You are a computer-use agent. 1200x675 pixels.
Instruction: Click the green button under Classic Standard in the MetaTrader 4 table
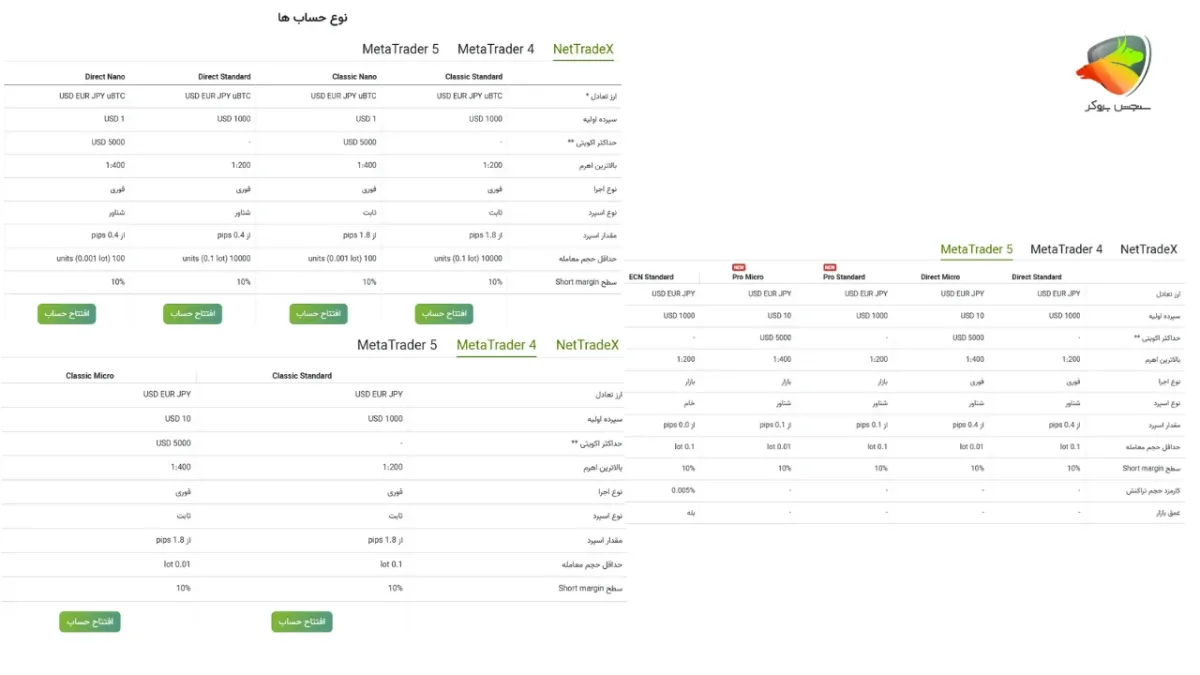click(x=302, y=622)
